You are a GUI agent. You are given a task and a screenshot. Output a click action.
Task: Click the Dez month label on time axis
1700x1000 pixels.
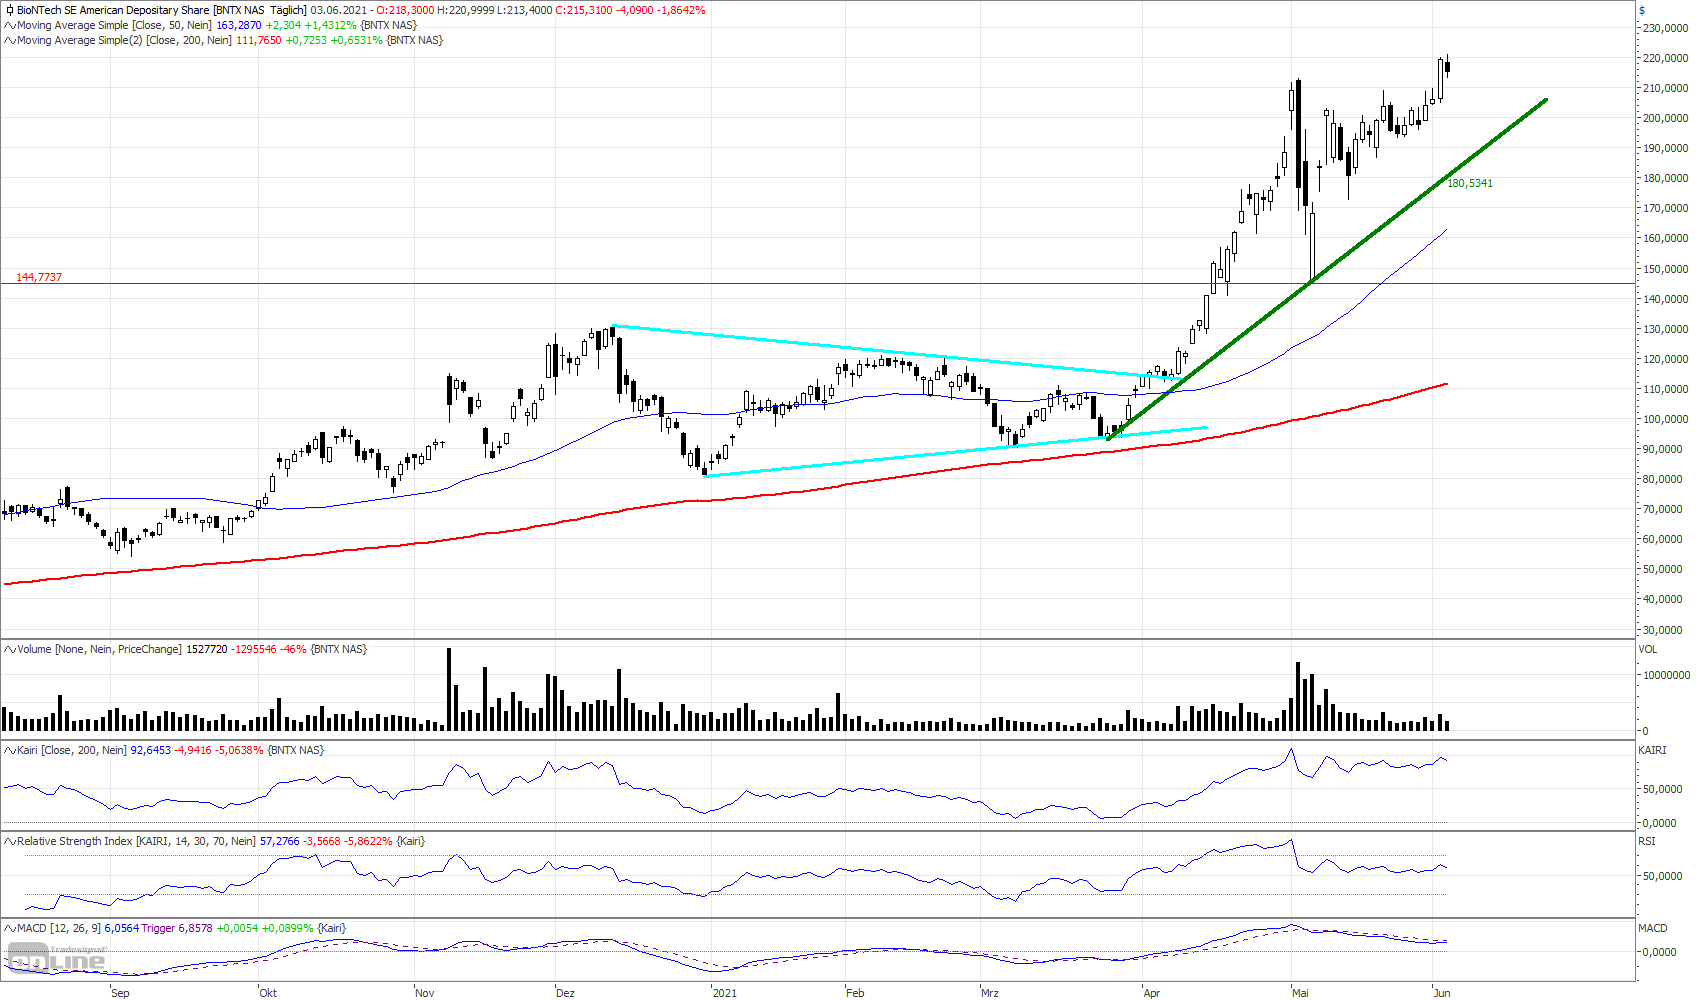[x=566, y=993]
